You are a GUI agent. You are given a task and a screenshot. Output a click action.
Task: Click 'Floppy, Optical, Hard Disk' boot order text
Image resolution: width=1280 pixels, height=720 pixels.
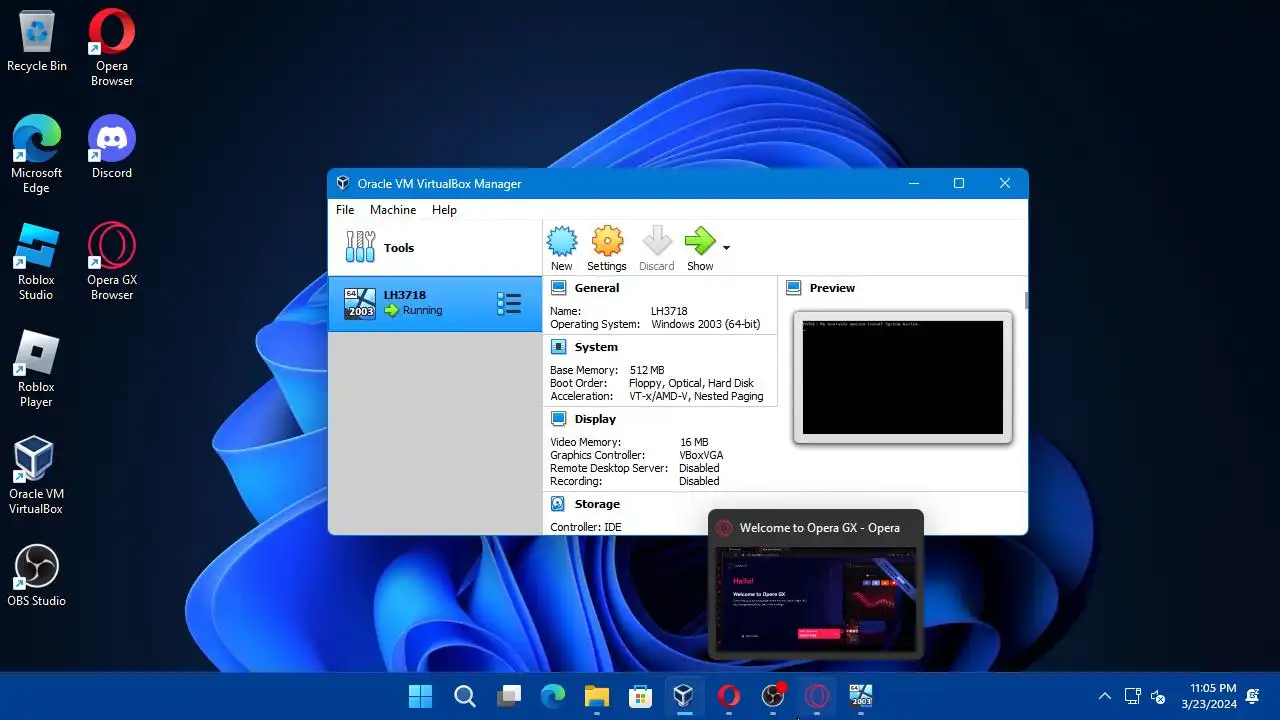[691, 383]
